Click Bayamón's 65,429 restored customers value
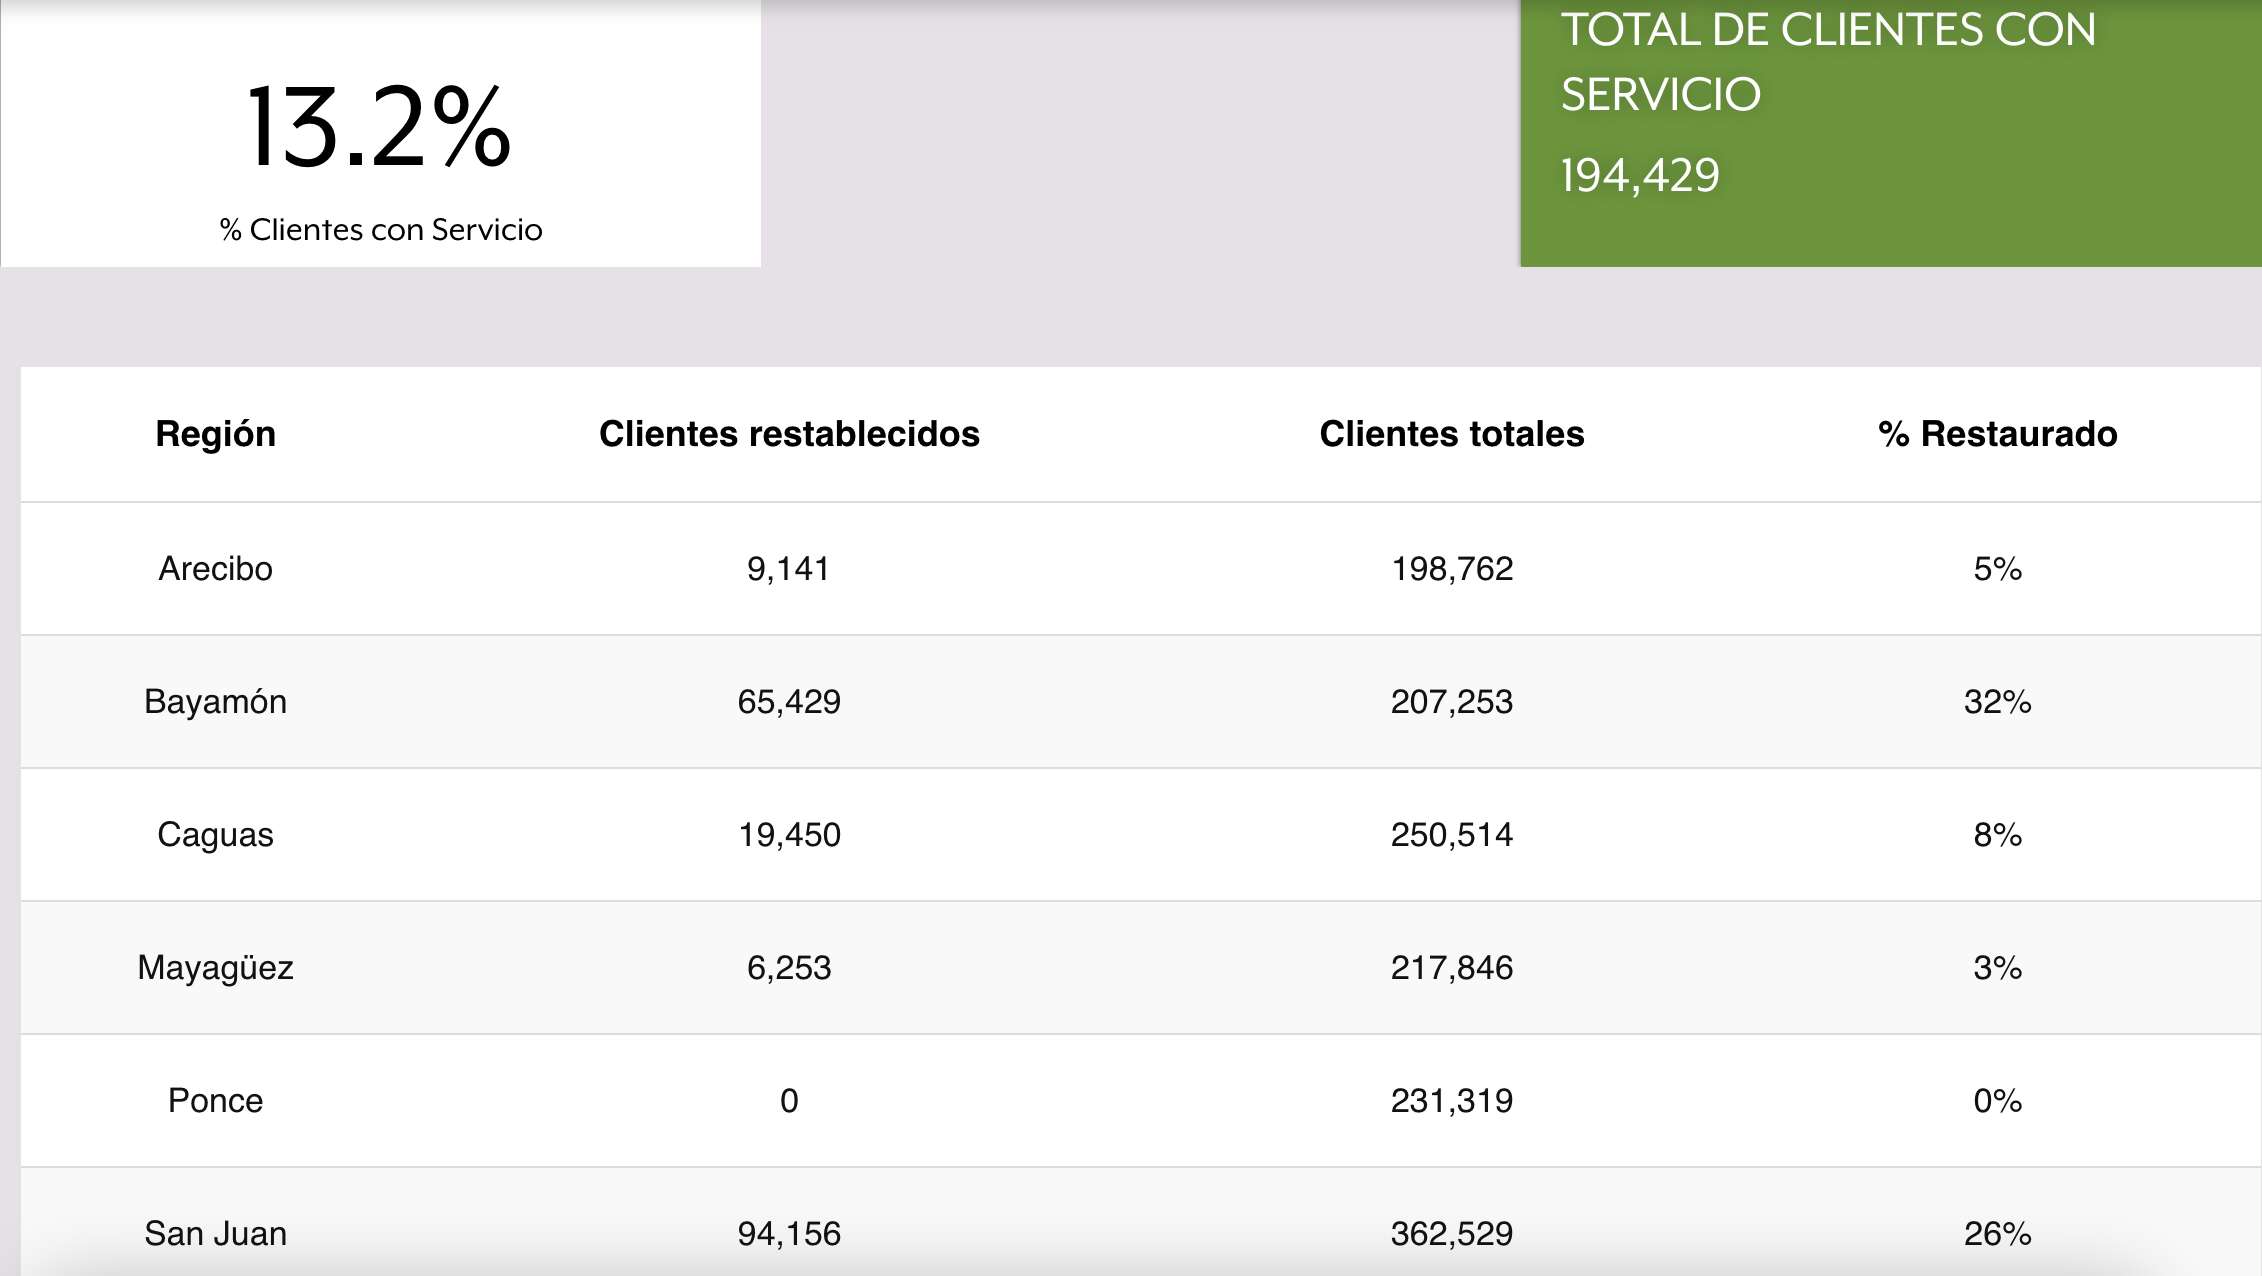This screenshot has width=2262, height=1276. 791,701
